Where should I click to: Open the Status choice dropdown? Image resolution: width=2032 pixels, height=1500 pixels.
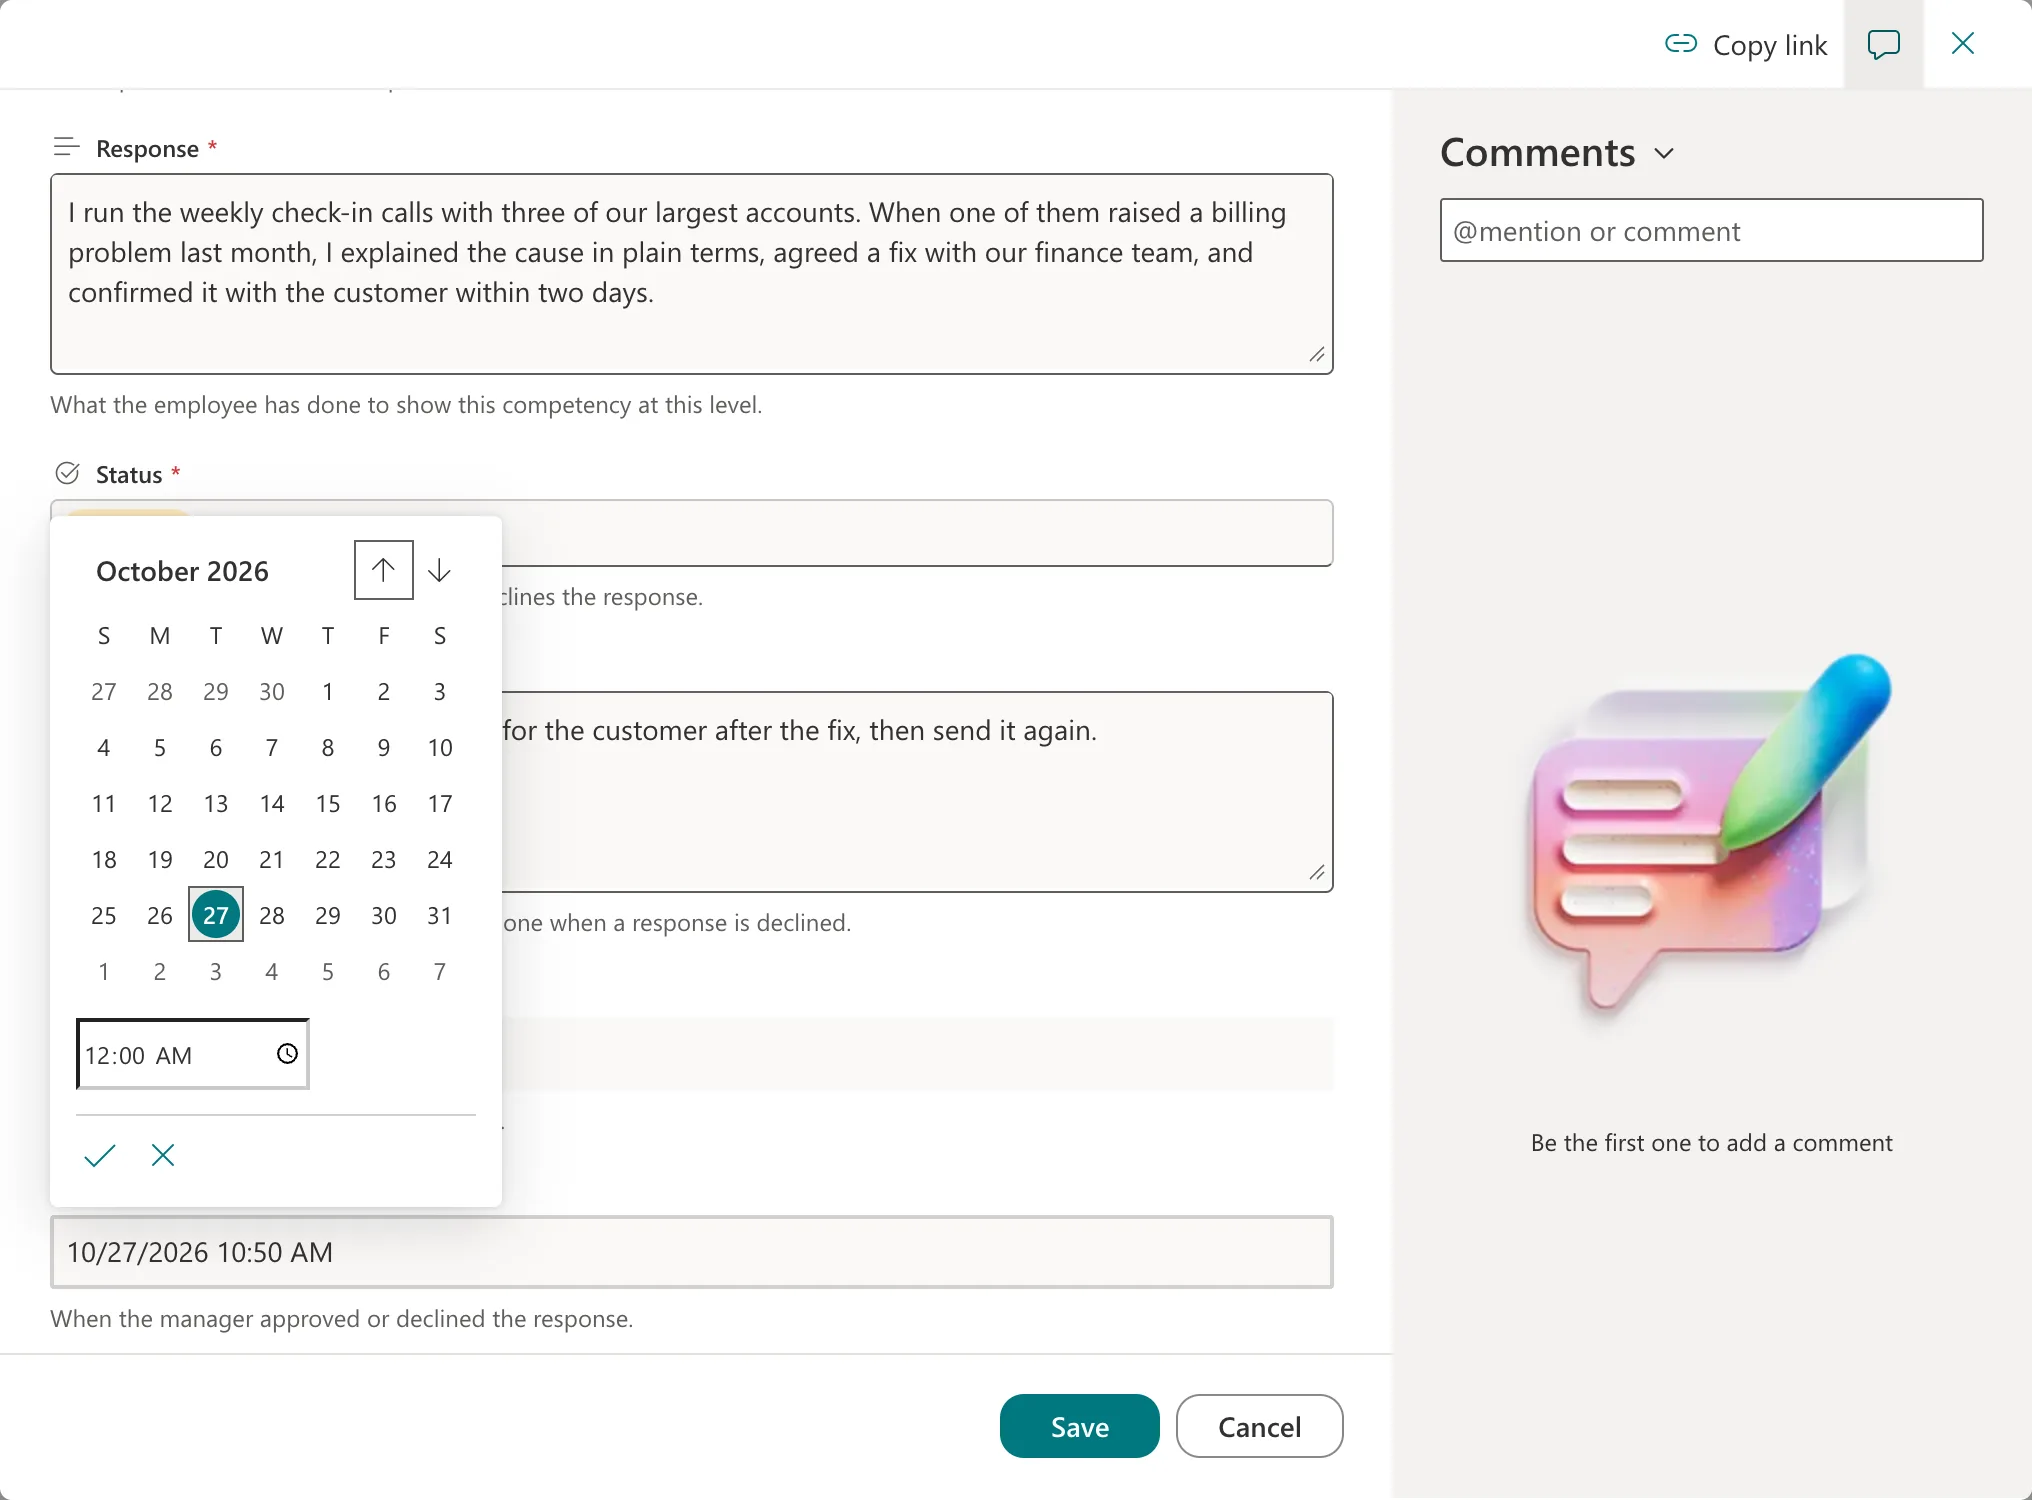click(x=917, y=532)
